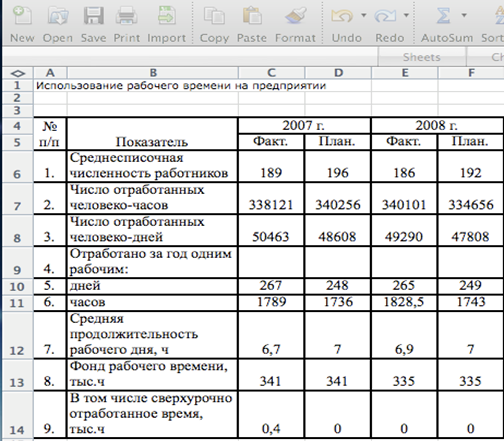This screenshot has width=504, height=441.
Task: Select column C header
Action: pos(271,73)
